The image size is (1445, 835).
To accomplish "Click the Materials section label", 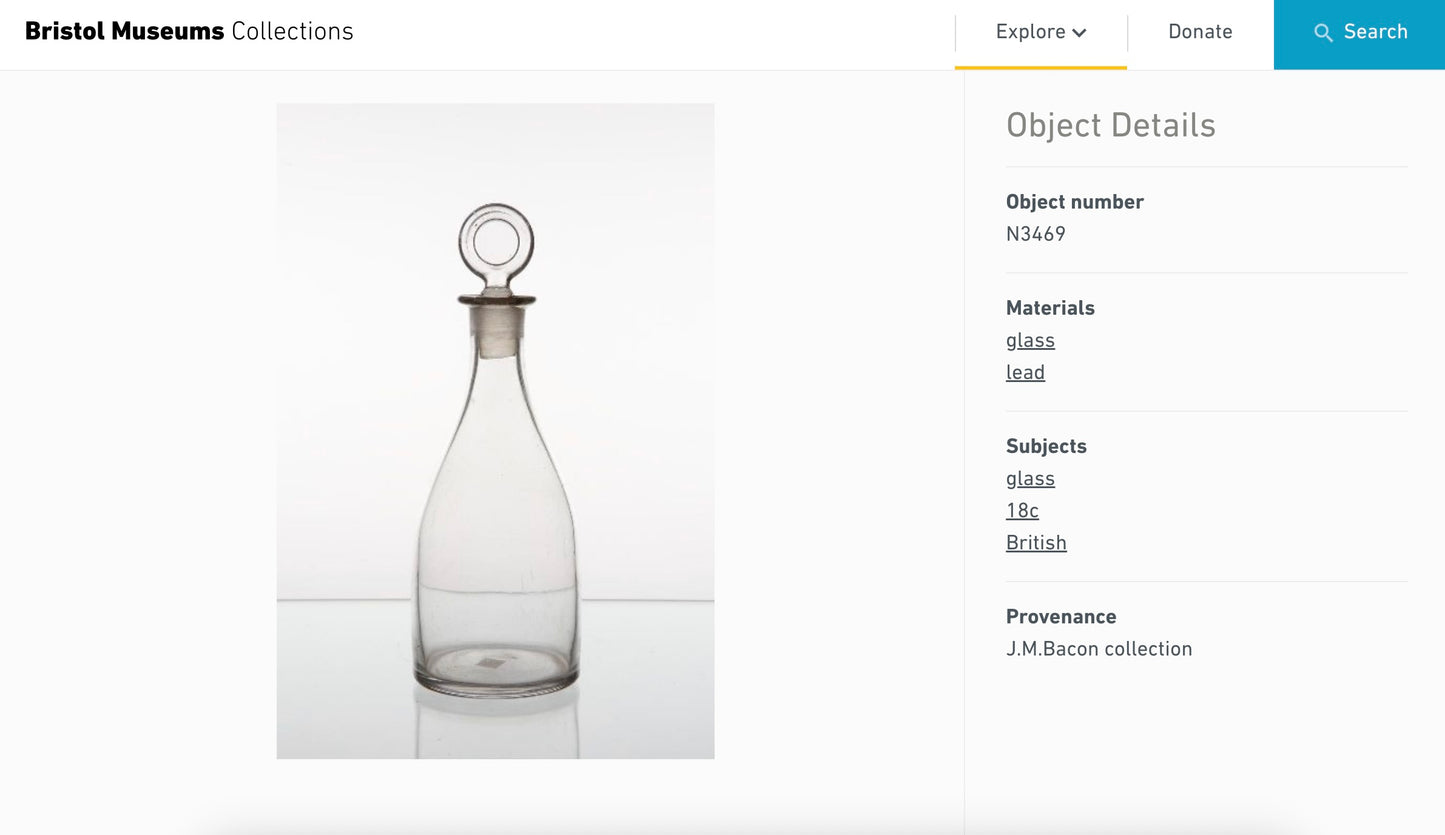I will [1050, 308].
